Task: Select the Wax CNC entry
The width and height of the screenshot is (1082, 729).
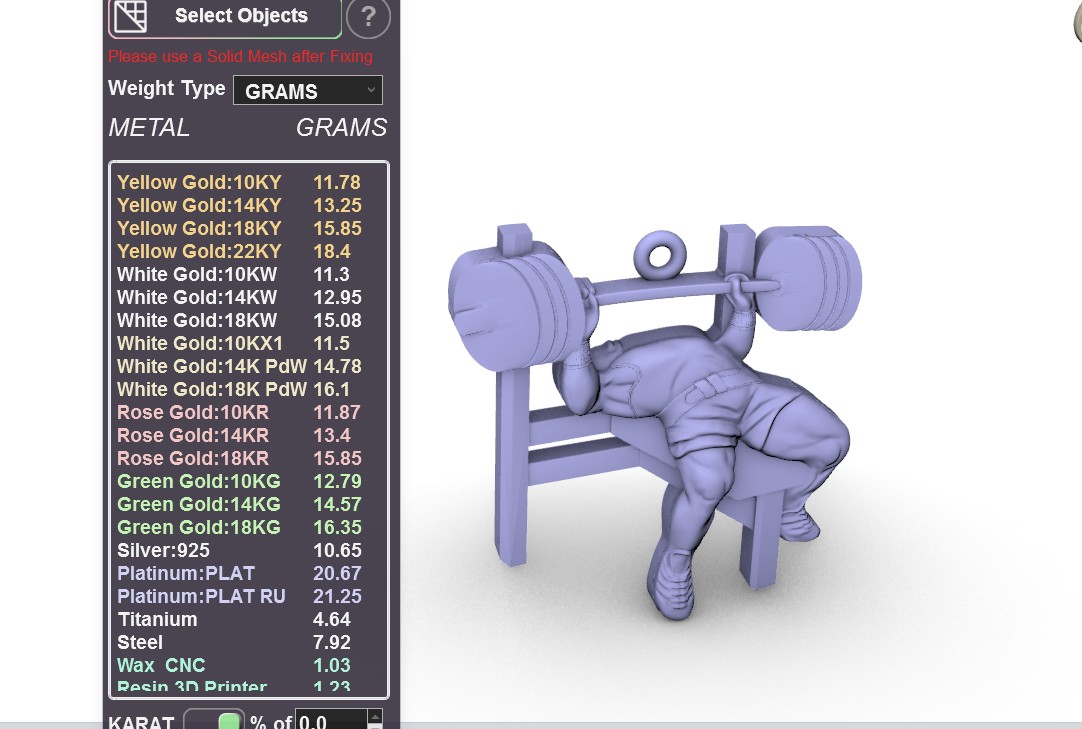Action: (239, 665)
